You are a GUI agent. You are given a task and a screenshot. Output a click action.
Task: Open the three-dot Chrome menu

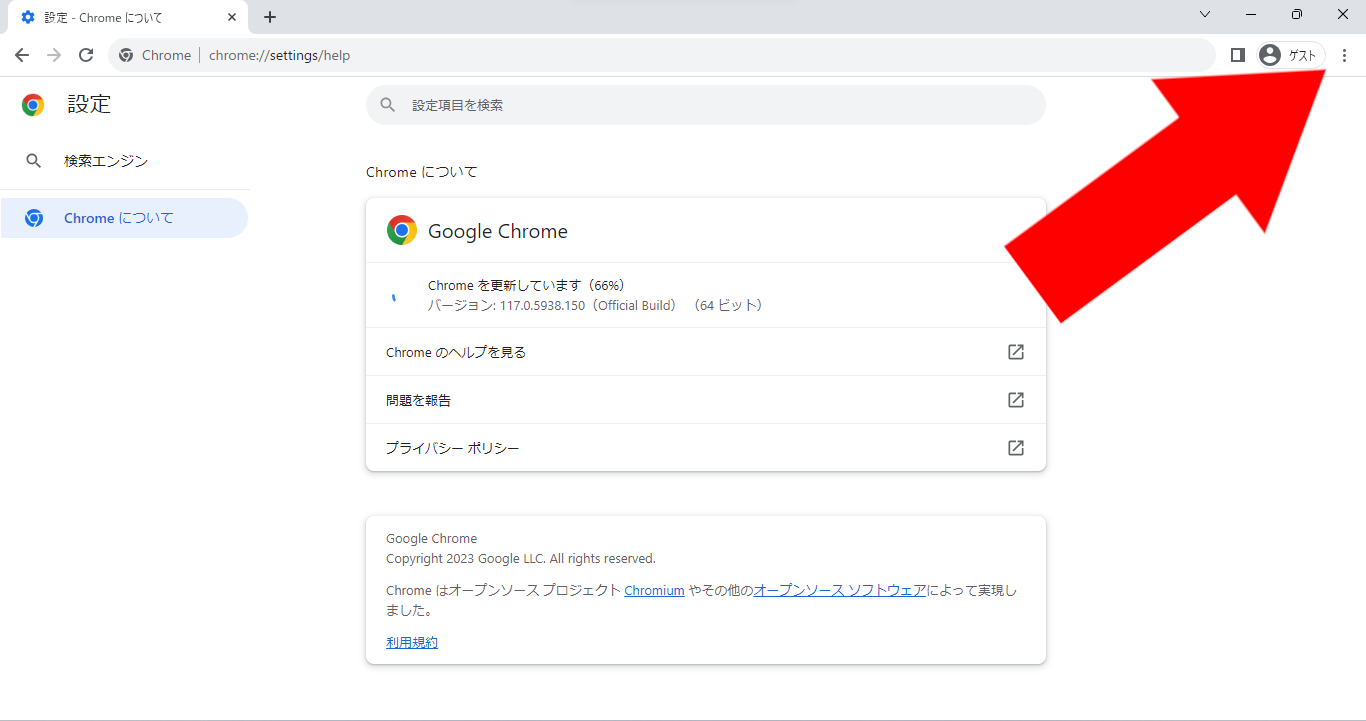[1344, 55]
